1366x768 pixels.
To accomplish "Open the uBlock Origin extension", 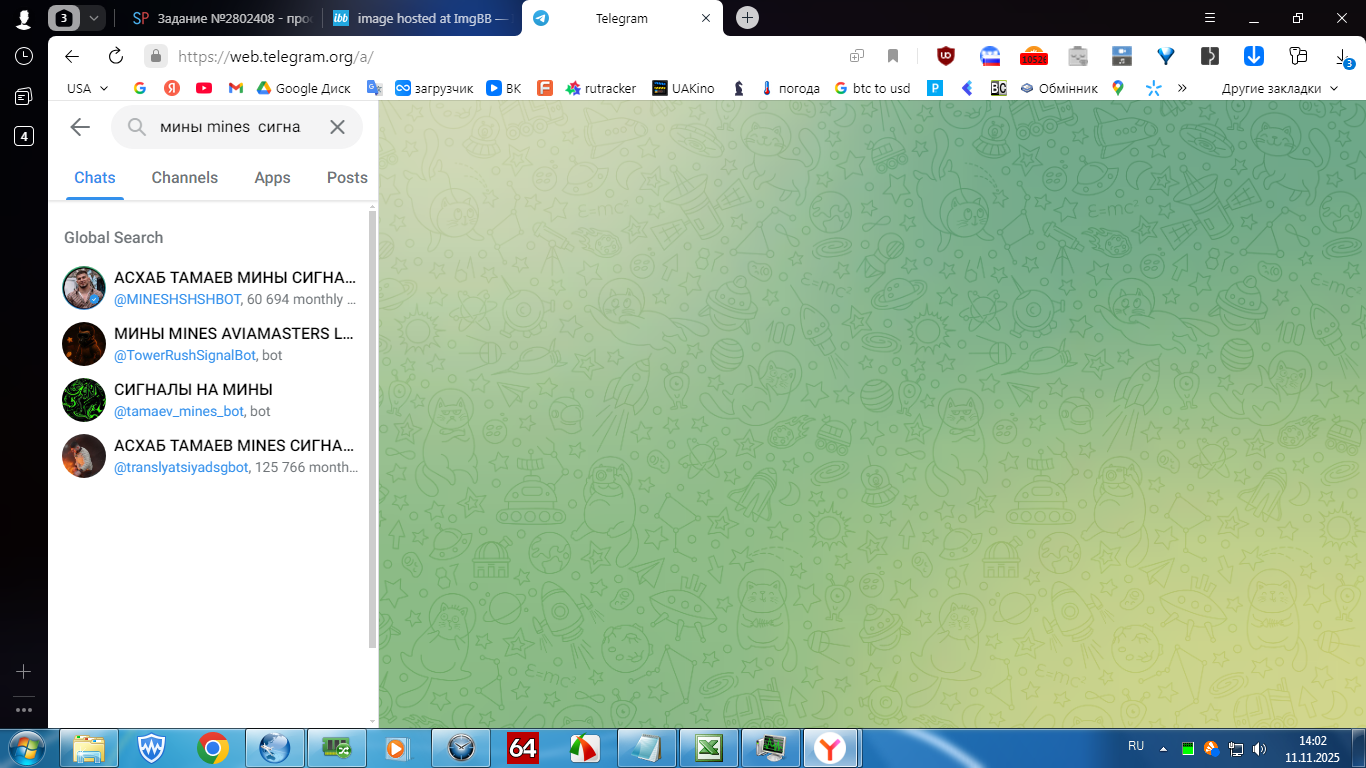I will [x=945, y=56].
